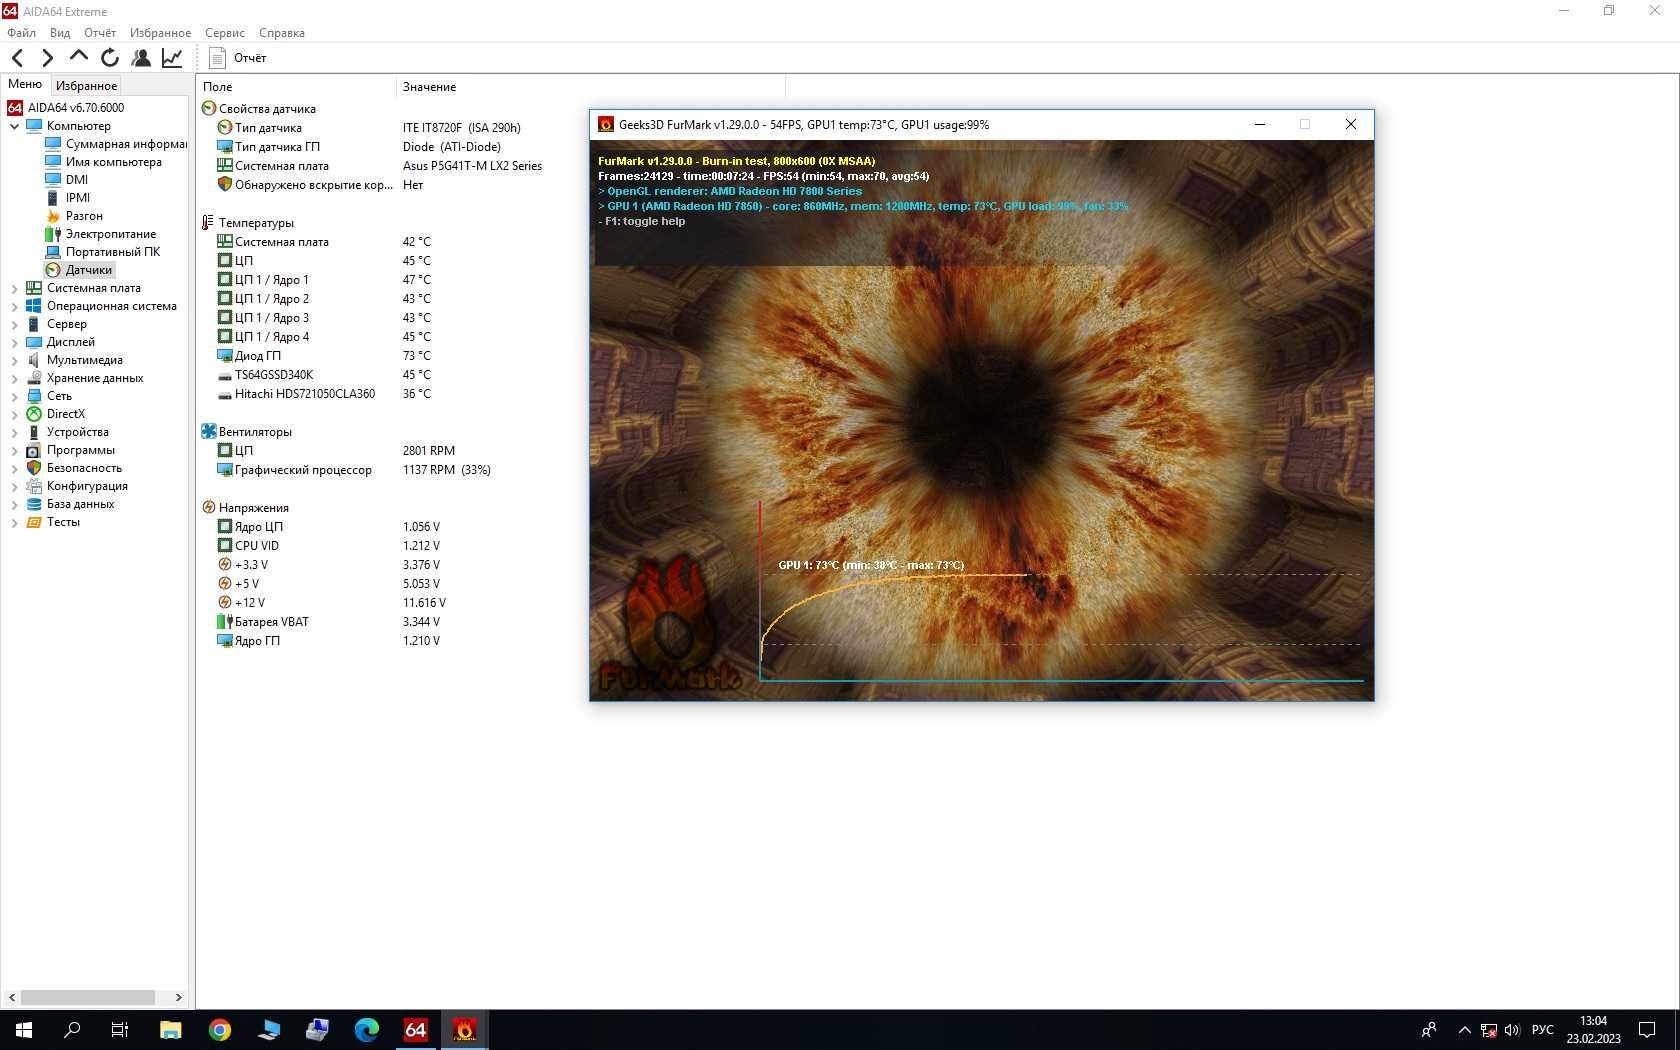Click the sidebar scroll right arrow
The width and height of the screenshot is (1680, 1050).
pyautogui.click(x=178, y=997)
